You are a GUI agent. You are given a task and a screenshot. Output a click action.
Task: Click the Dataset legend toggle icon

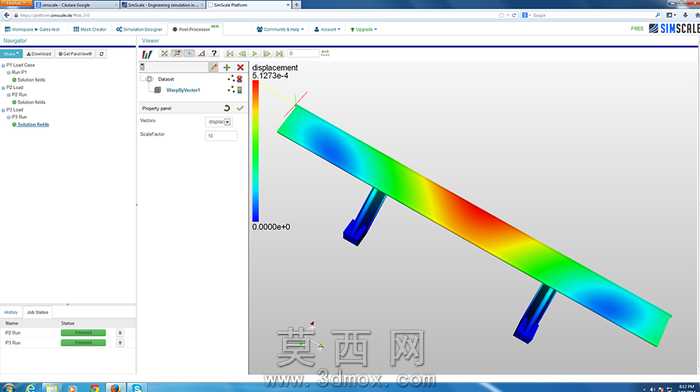(x=240, y=79)
